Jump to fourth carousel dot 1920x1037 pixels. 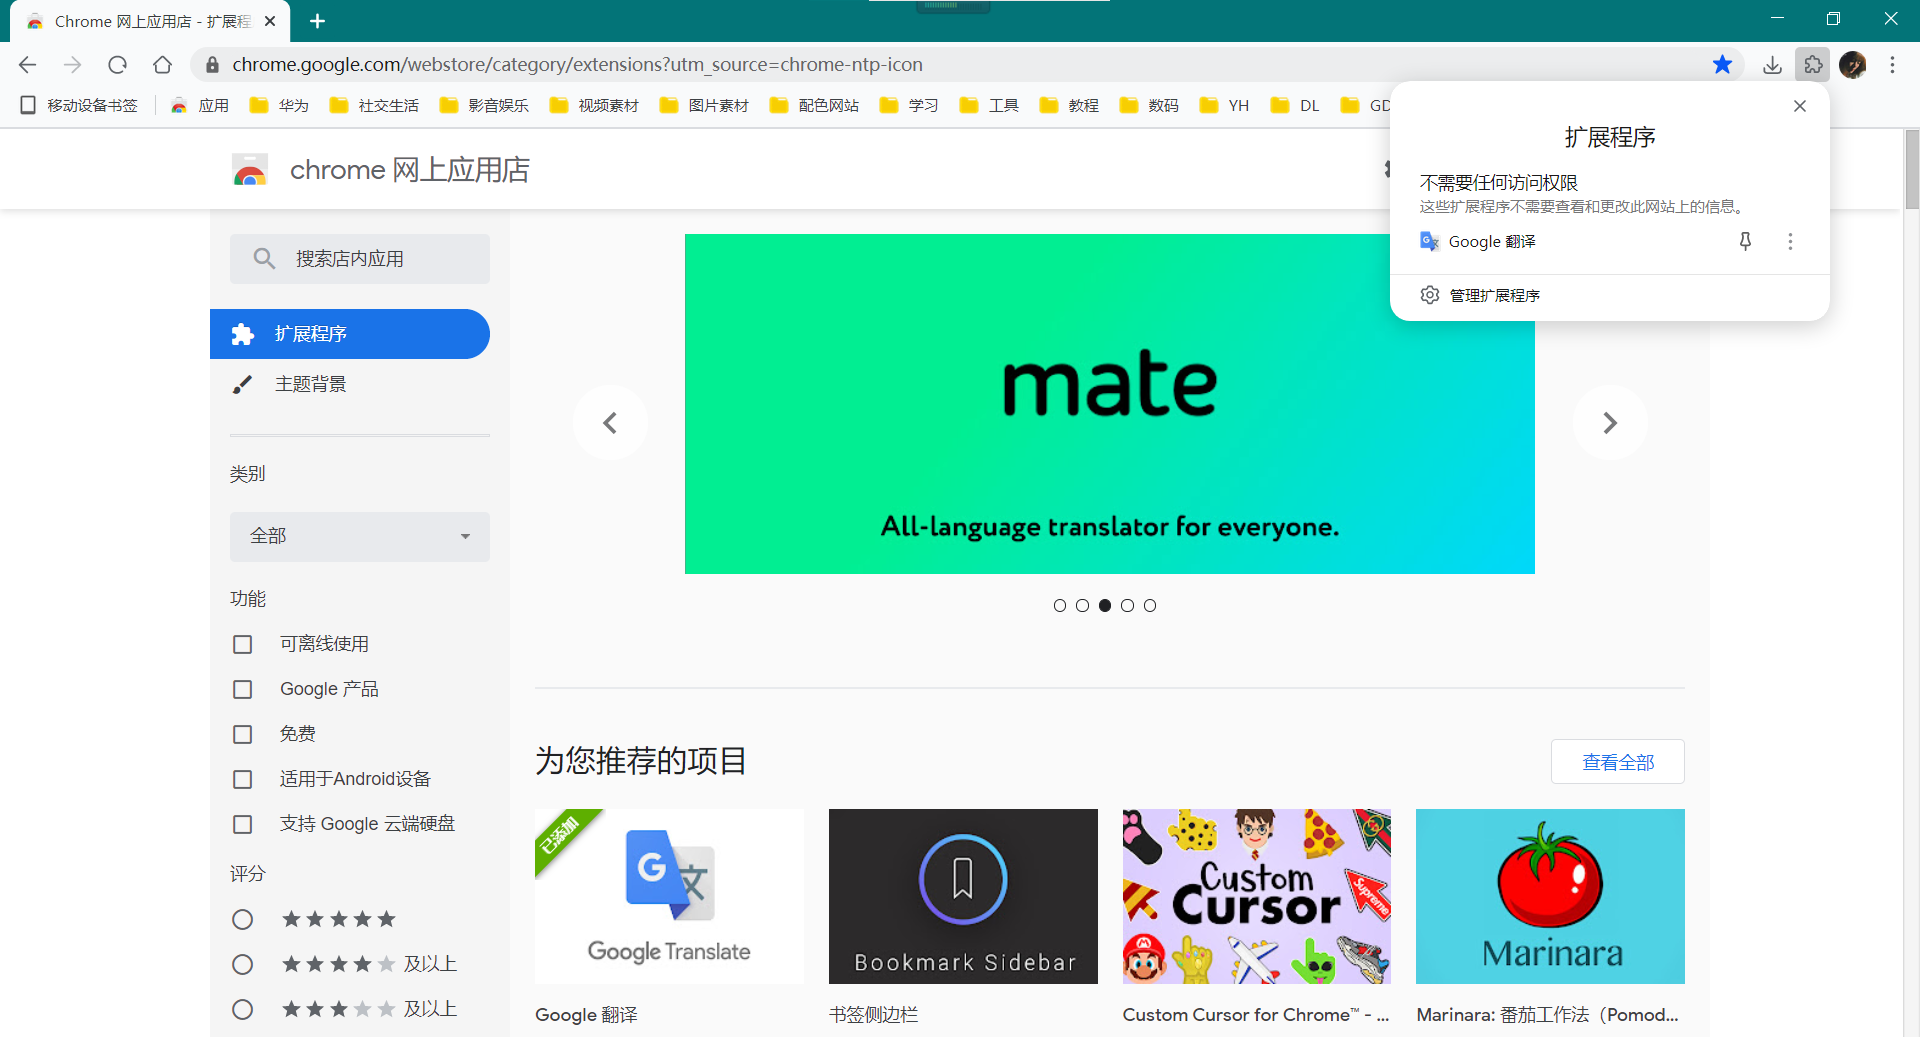point(1127,605)
